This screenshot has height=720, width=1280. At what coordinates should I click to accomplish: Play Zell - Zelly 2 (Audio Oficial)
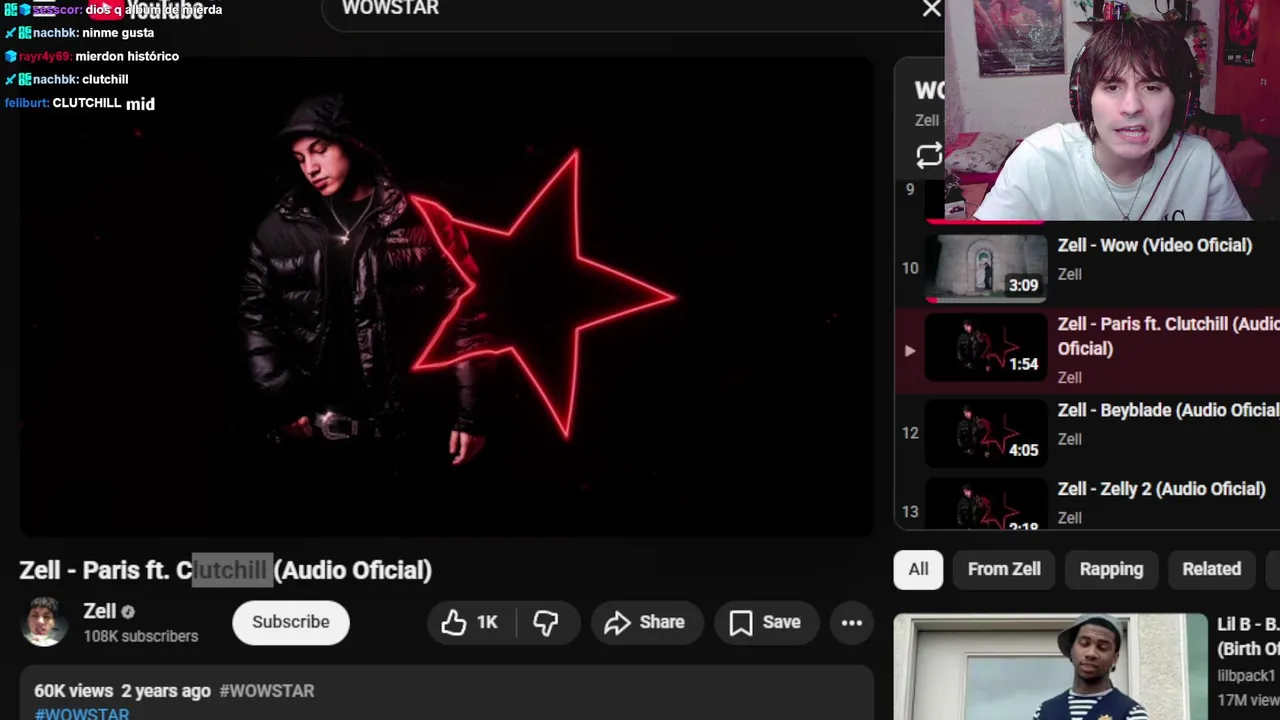pos(1162,489)
